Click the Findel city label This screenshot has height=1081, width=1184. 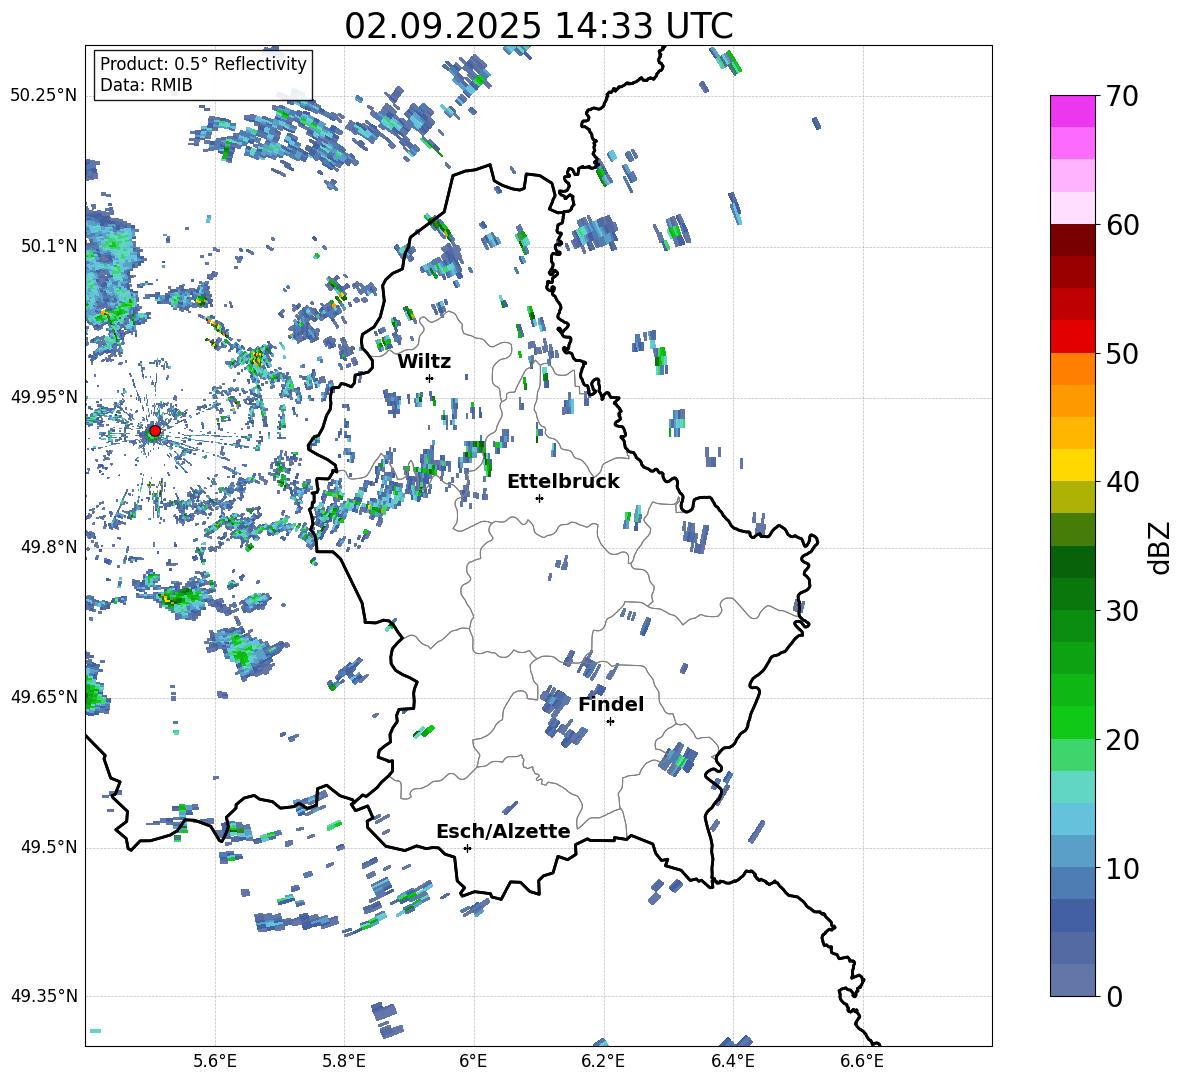point(611,704)
